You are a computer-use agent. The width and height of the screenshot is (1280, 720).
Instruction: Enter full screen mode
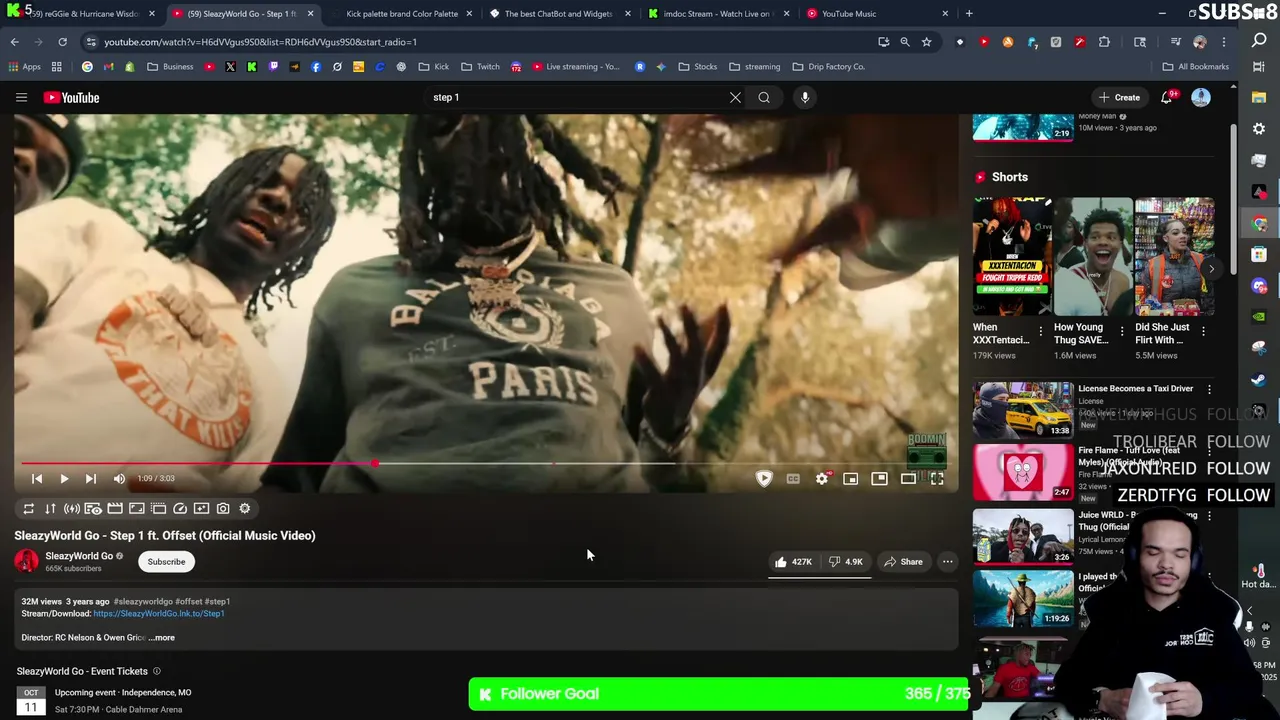click(x=937, y=479)
